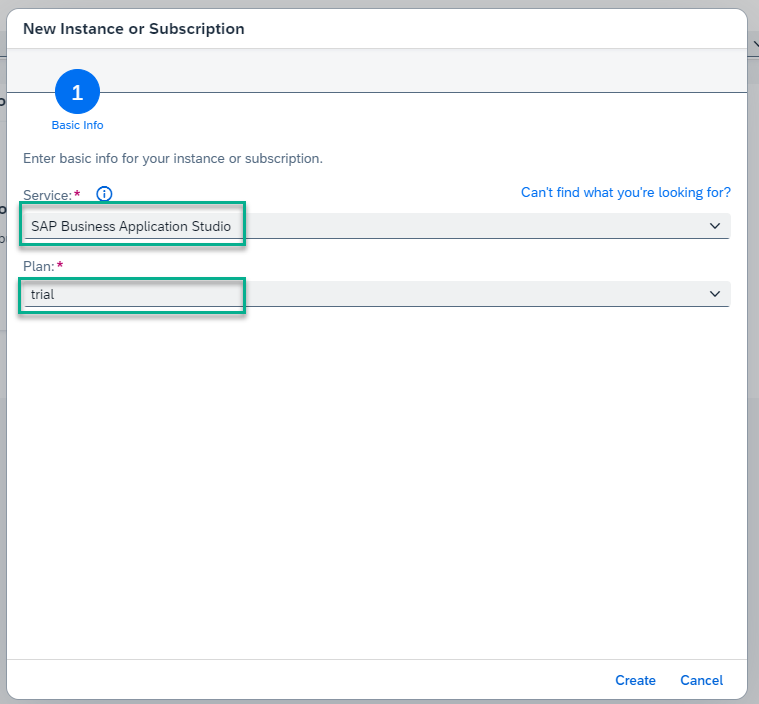
Task: Click the empty dialog body below Plan
Action: click(x=376, y=480)
